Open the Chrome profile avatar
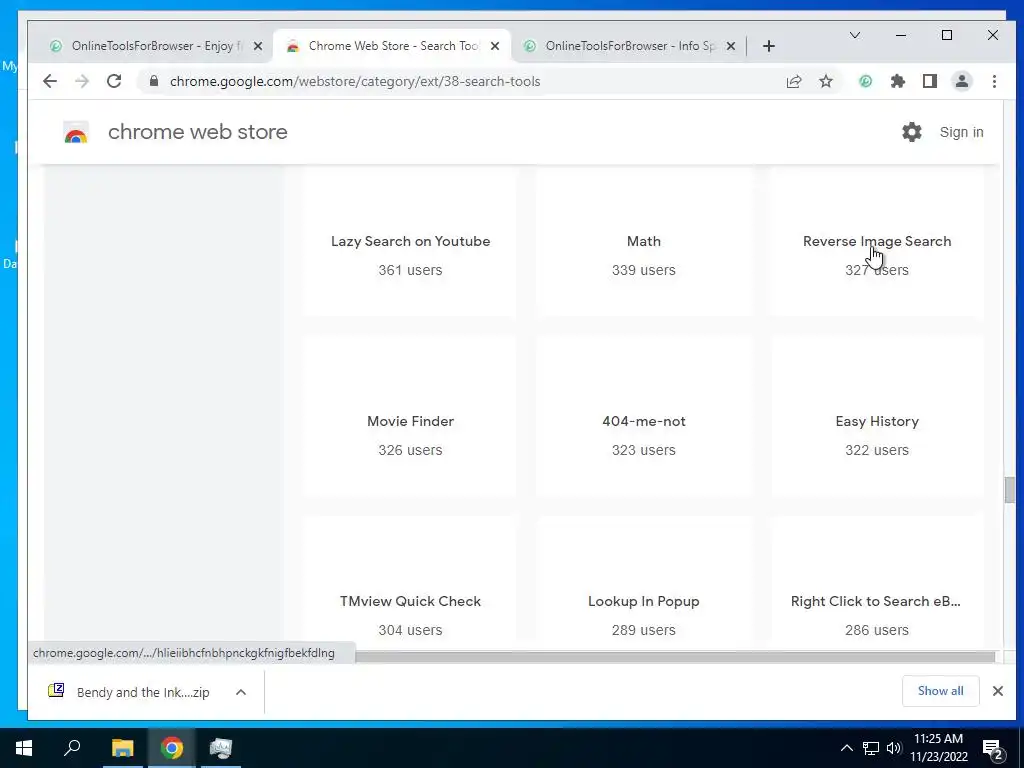Image resolution: width=1024 pixels, height=768 pixels. point(962,81)
